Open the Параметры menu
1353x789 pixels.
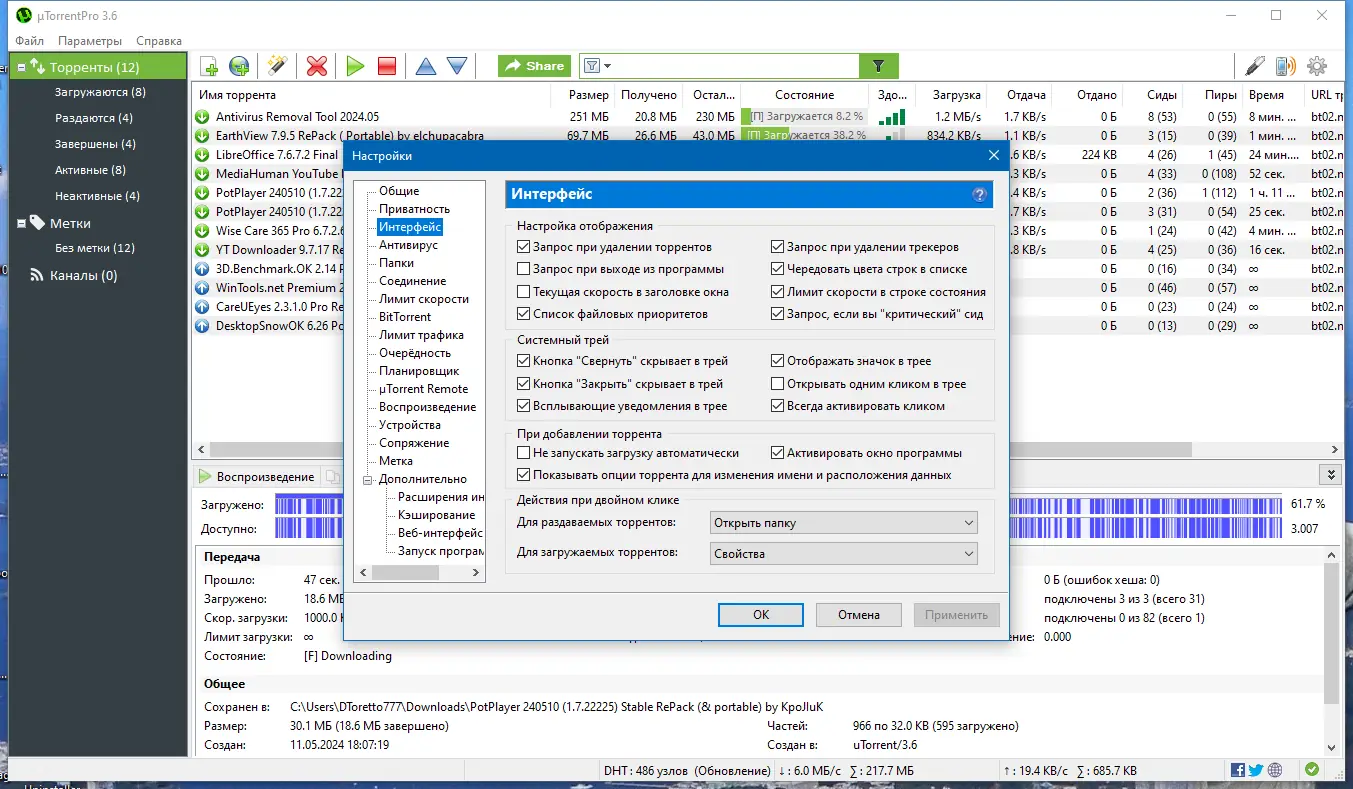point(90,41)
